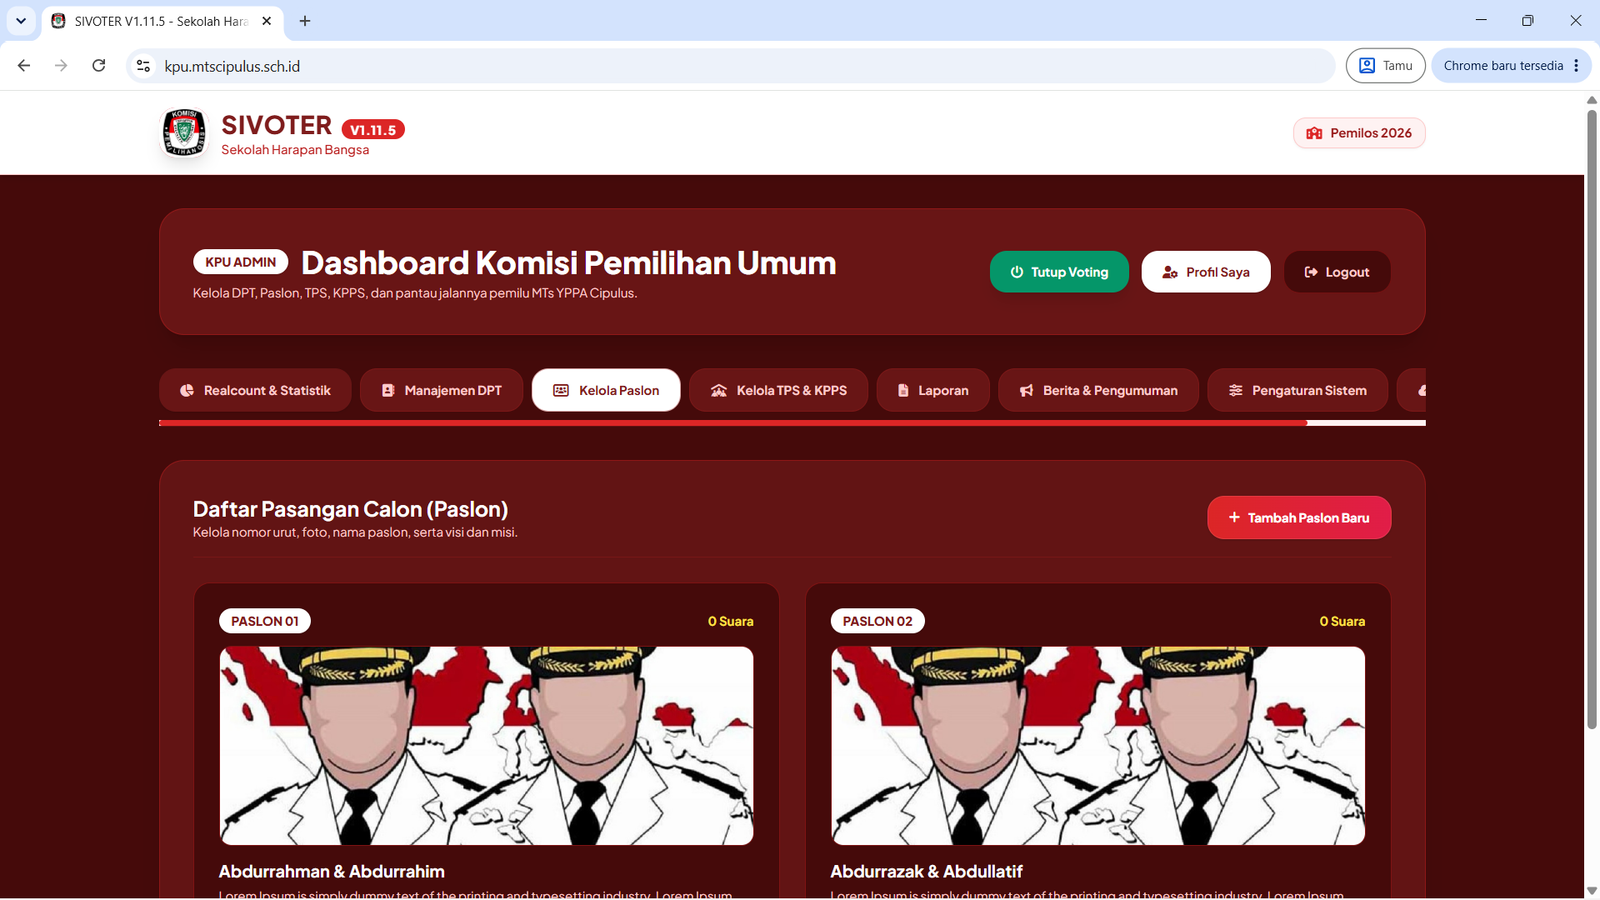Screen dimensions: 1600x900
Task: Click the browser back arrow
Action: tap(24, 65)
